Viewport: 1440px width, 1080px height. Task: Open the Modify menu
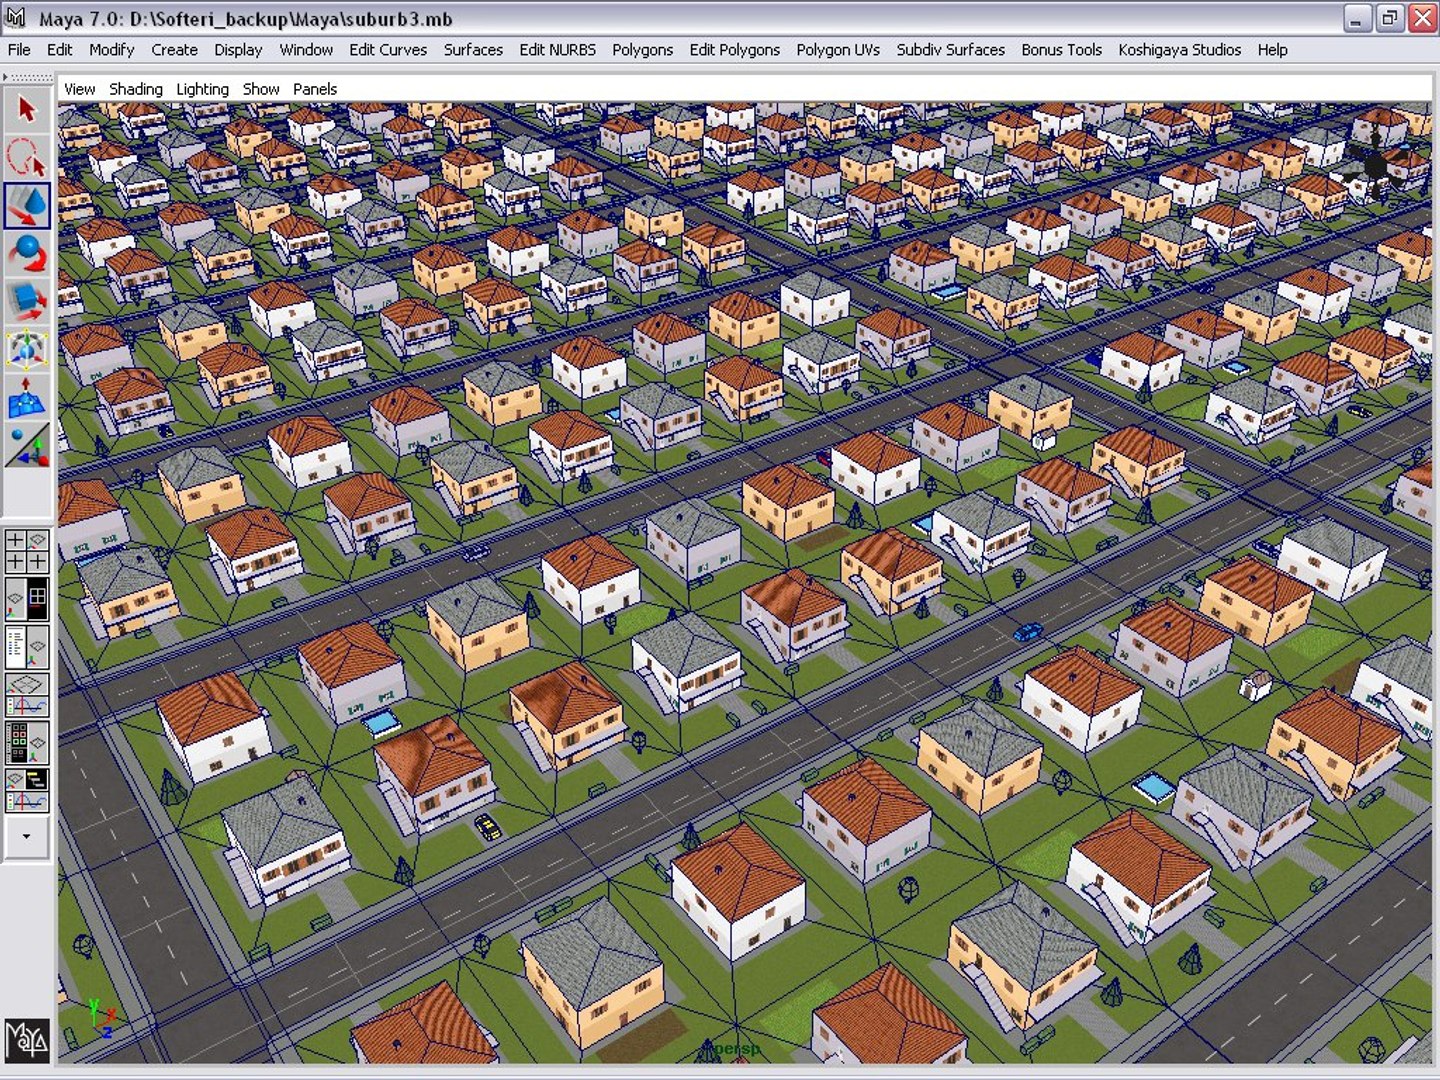[111, 50]
